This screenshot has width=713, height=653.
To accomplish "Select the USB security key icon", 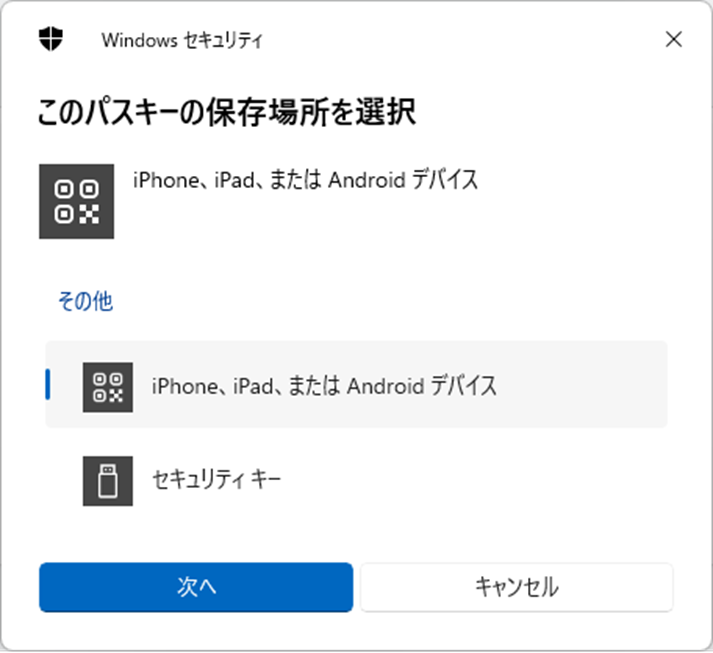I will (x=108, y=481).
